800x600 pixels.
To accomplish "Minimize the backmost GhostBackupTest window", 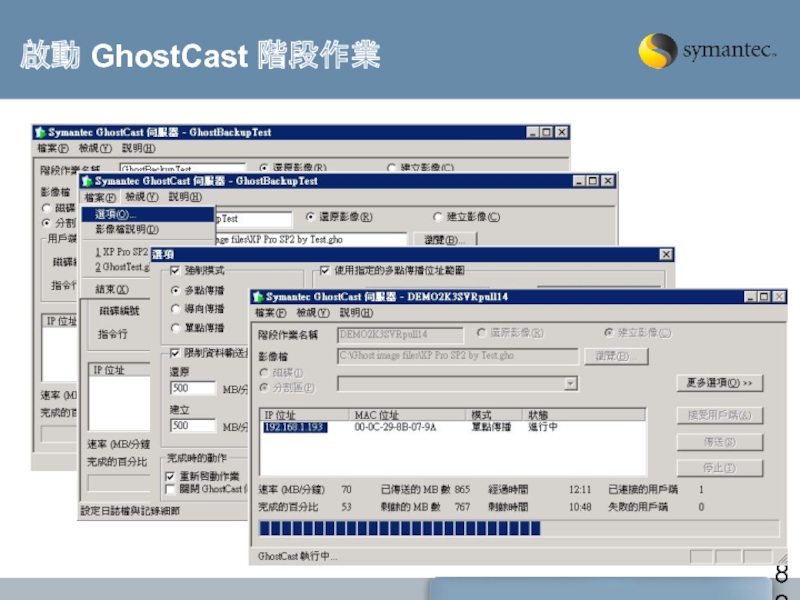I will [533, 133].
